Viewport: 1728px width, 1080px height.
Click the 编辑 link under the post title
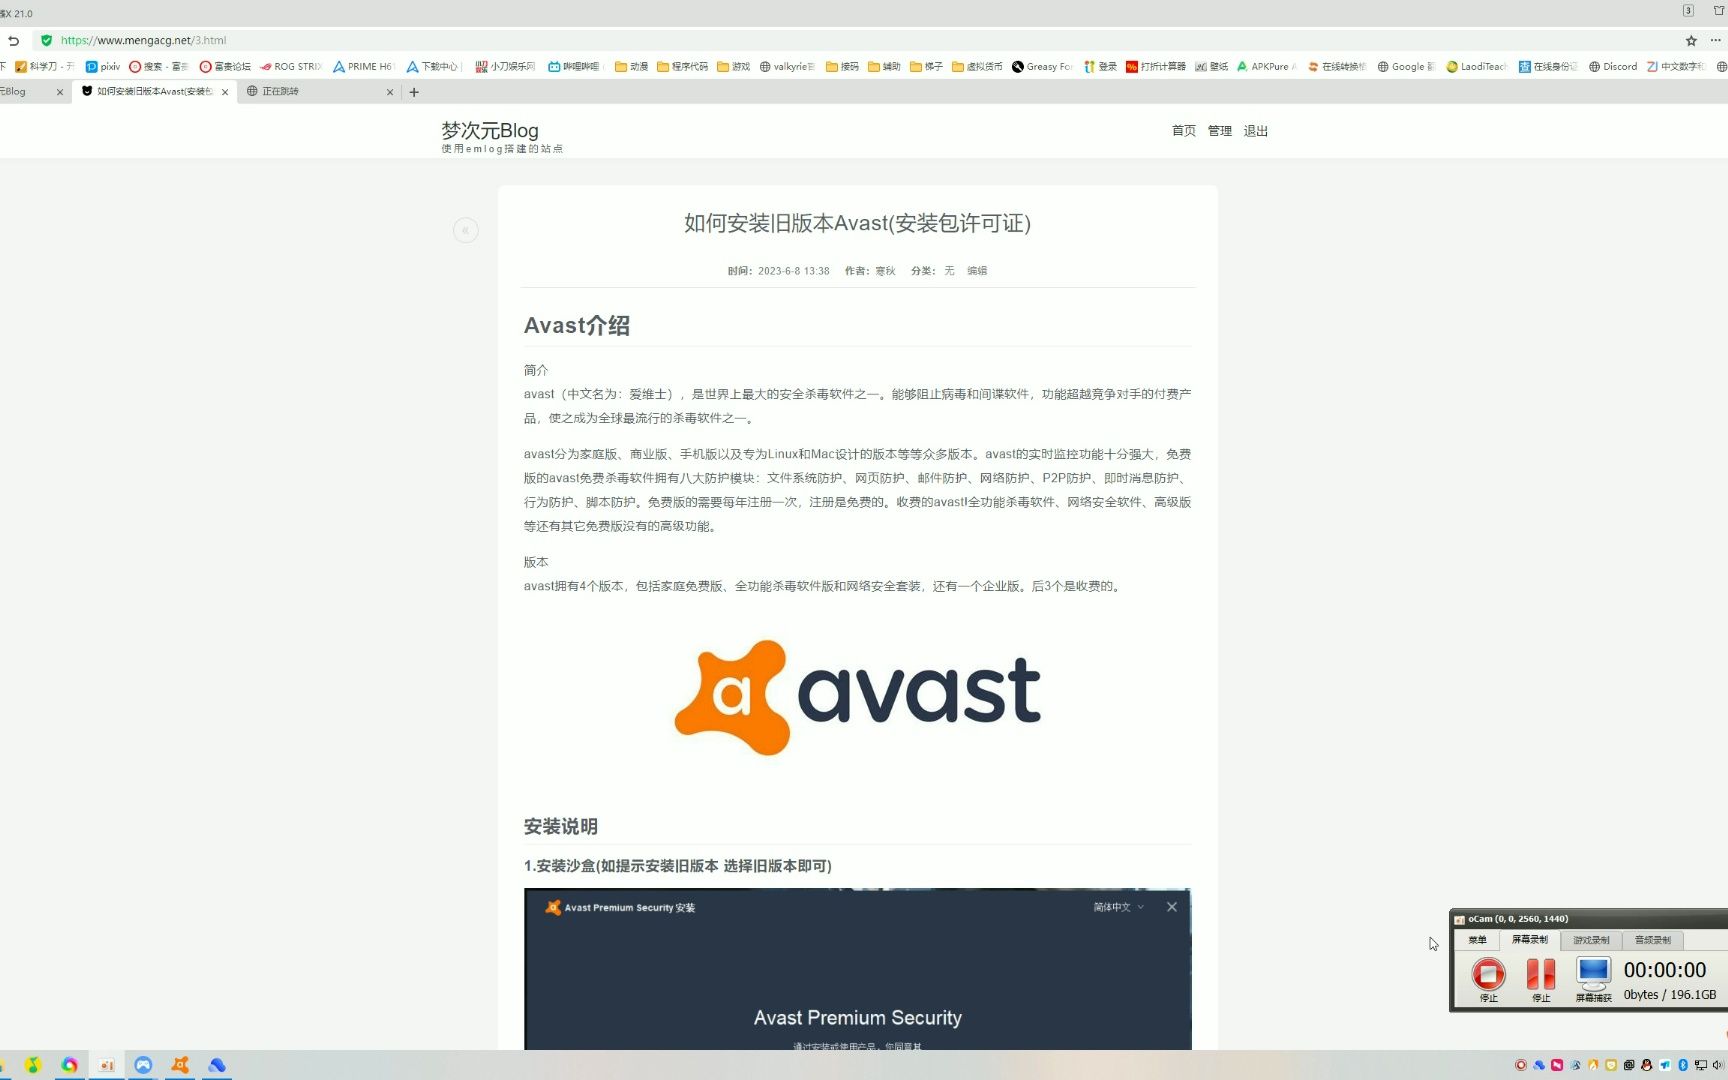(977, 271)
